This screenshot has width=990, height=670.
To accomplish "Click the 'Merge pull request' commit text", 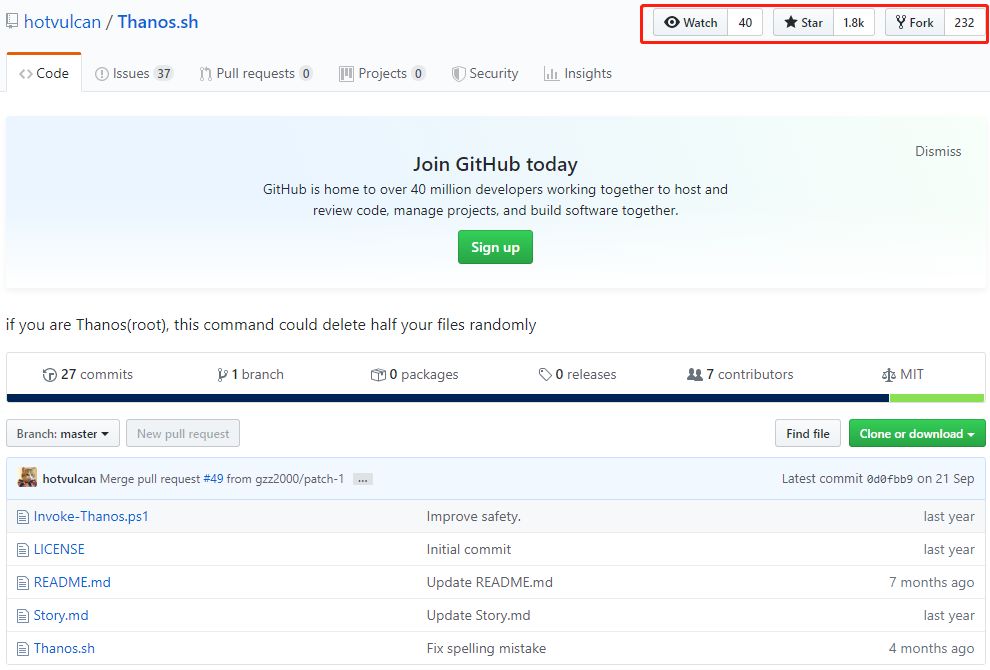I will coord(150,479).
